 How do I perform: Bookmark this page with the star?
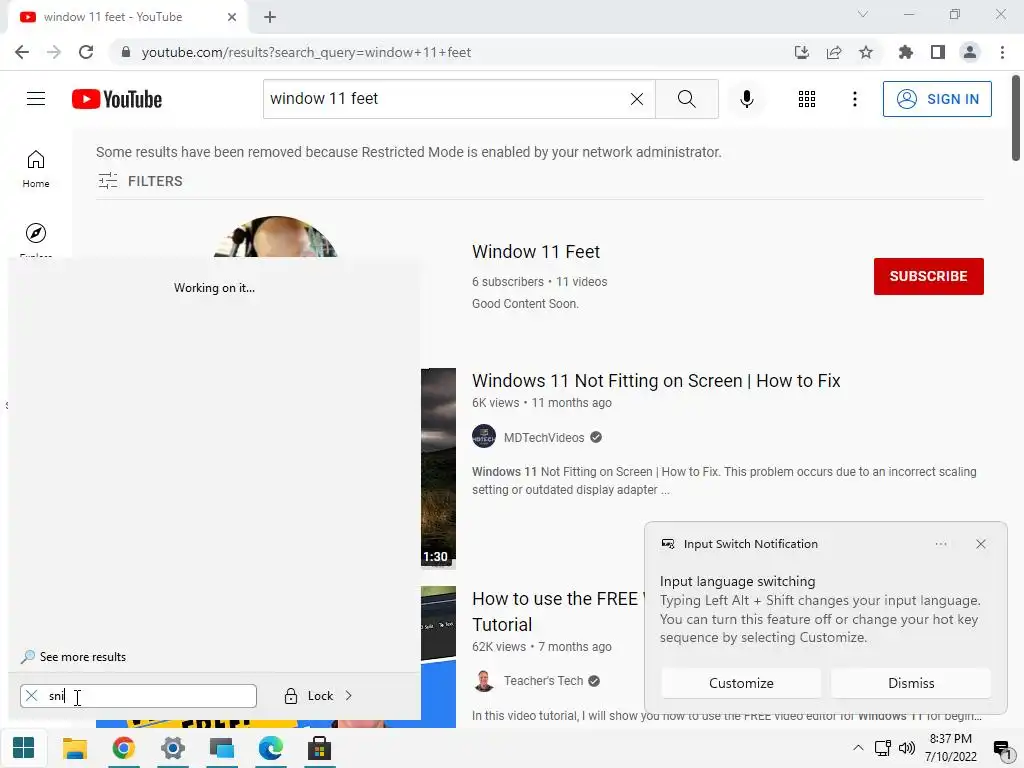point(866,52)
